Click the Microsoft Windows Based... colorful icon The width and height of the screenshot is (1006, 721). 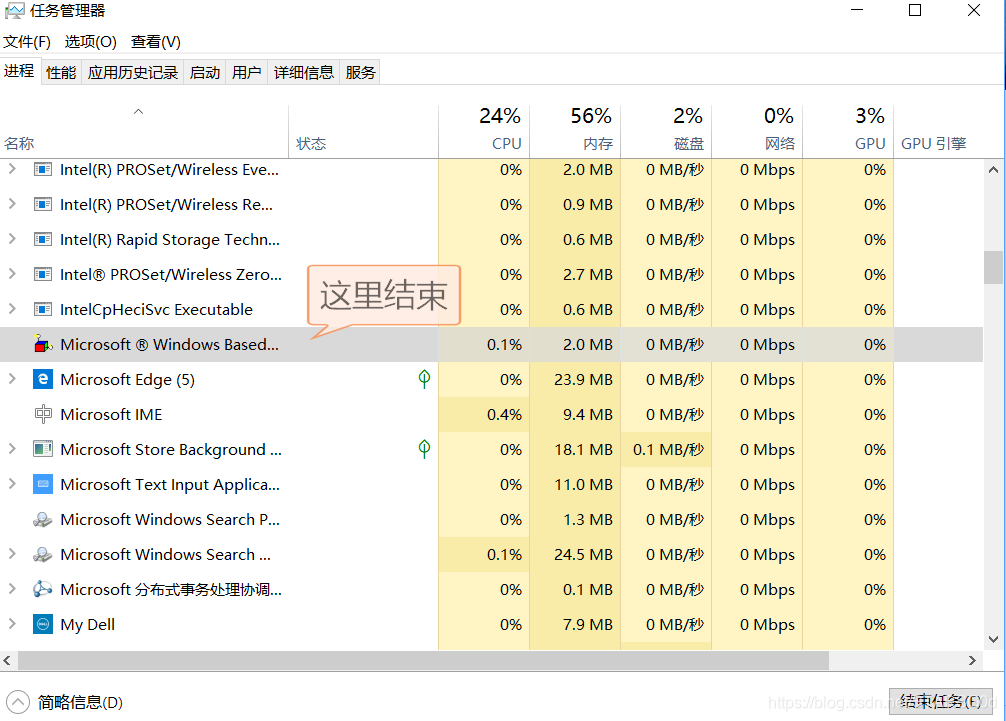(43, 344)
